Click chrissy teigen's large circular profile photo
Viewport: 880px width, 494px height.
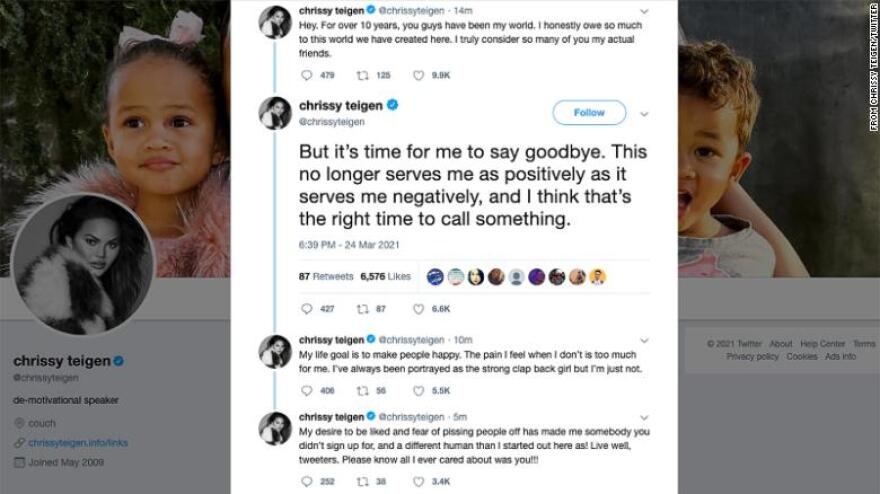82,264
